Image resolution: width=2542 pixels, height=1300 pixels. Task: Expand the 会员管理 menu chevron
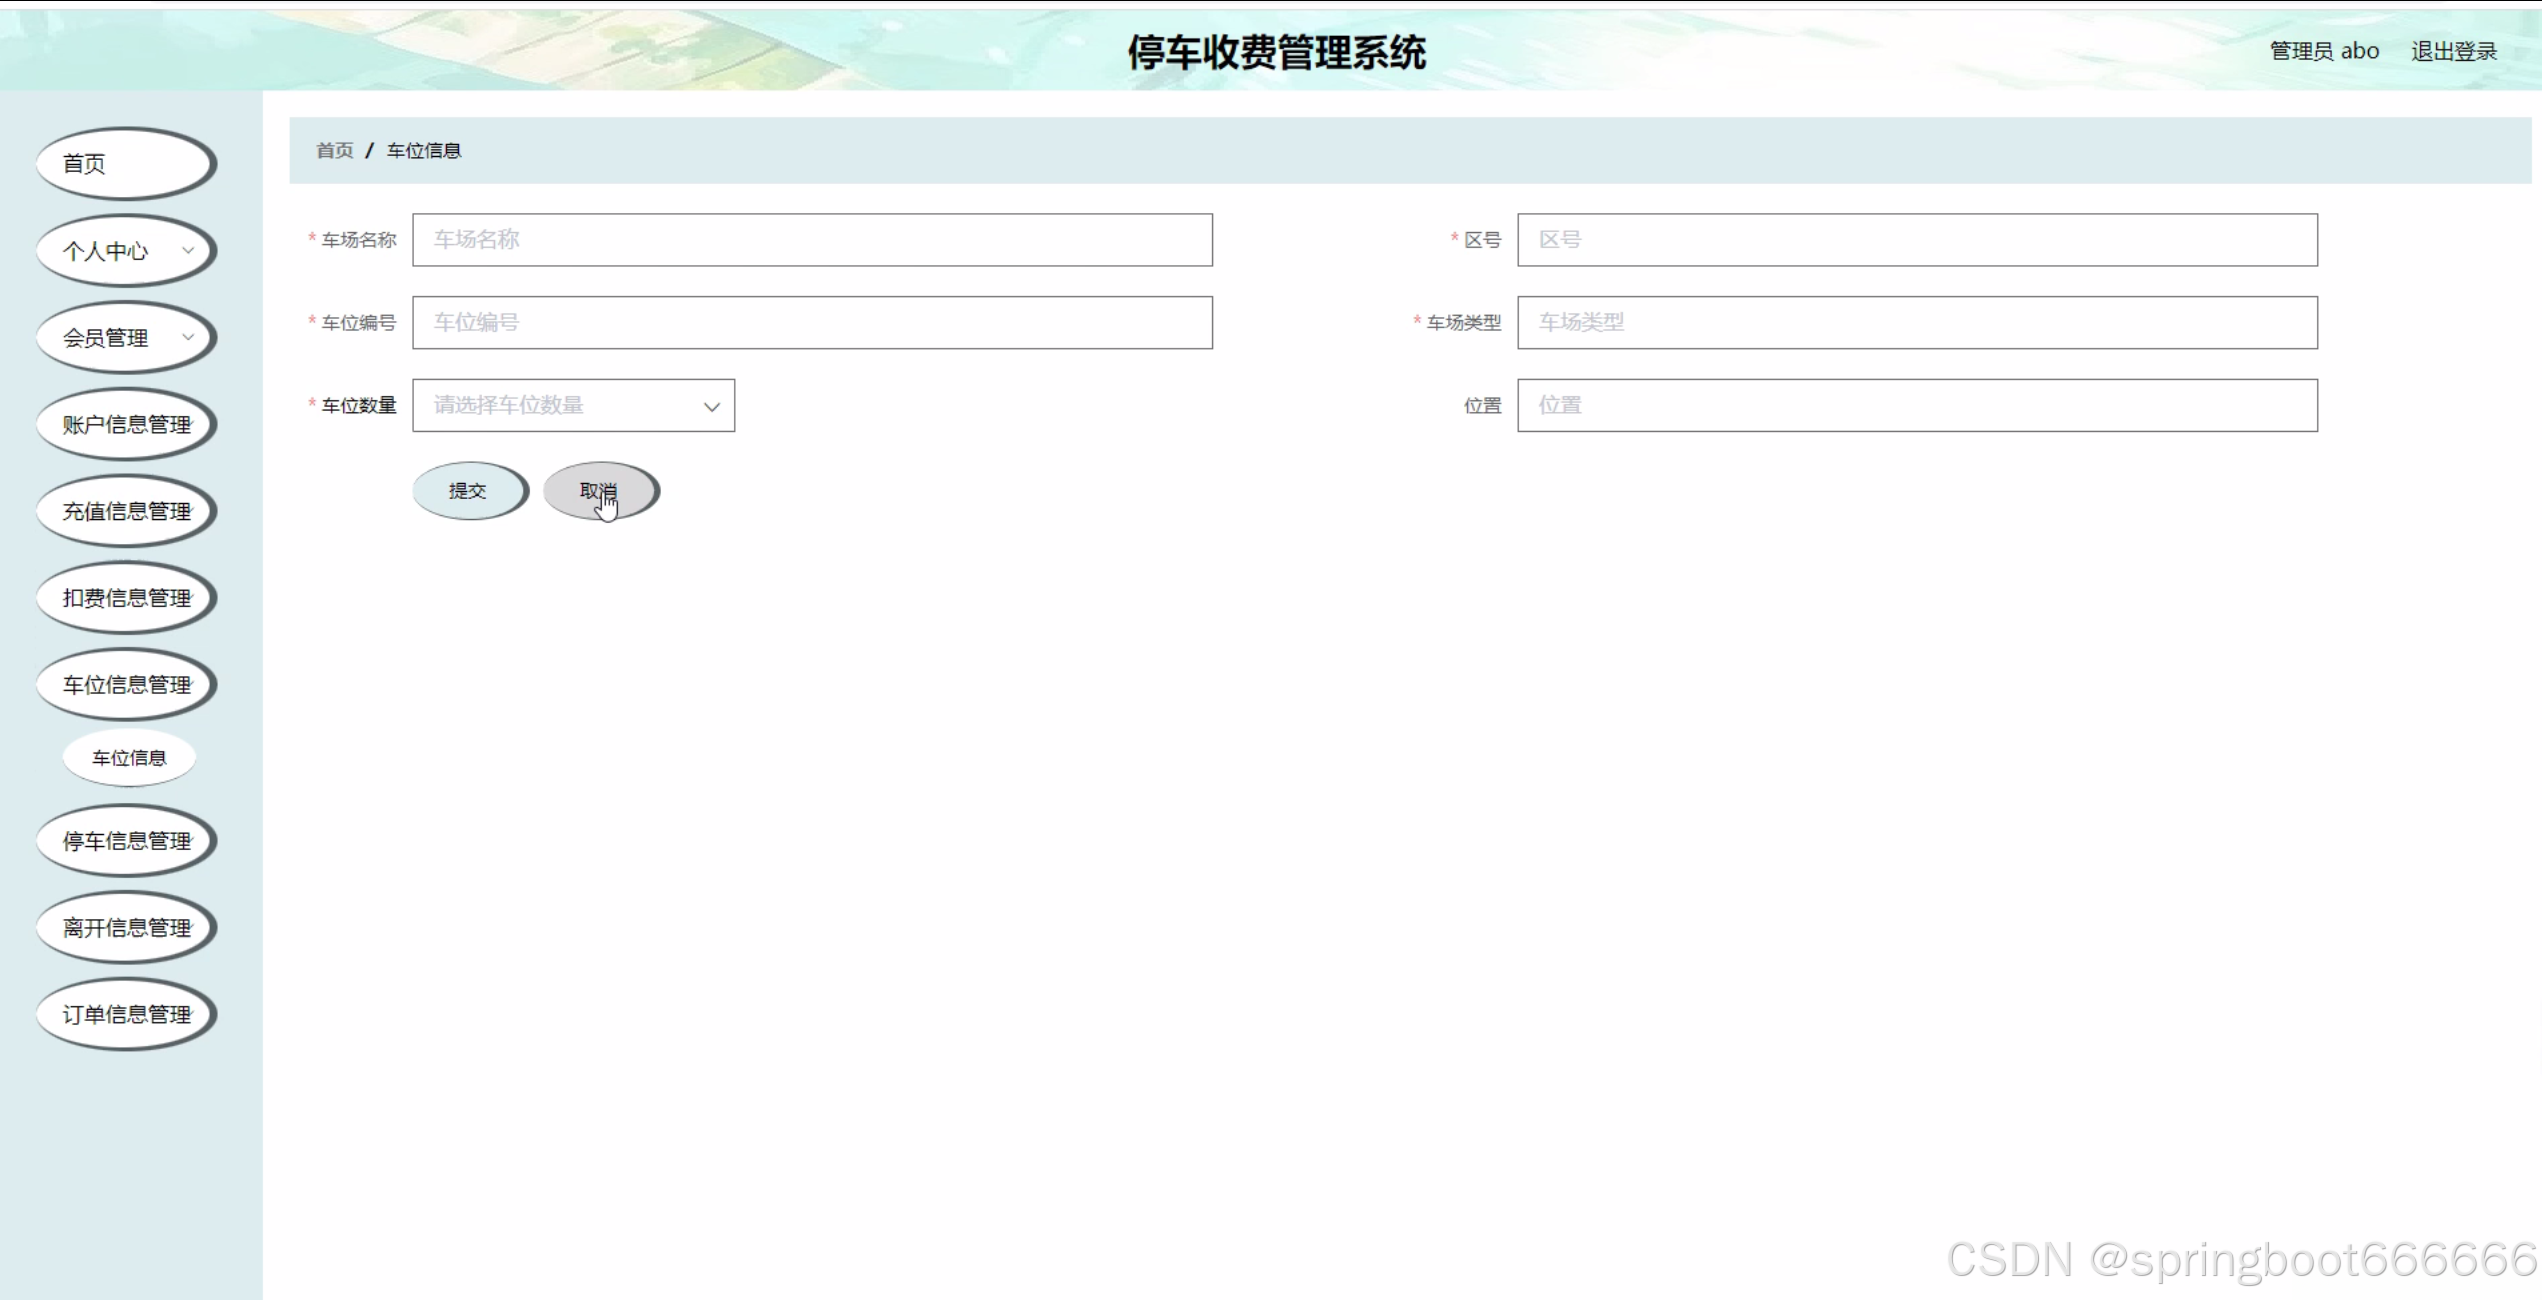click(187, 337)
